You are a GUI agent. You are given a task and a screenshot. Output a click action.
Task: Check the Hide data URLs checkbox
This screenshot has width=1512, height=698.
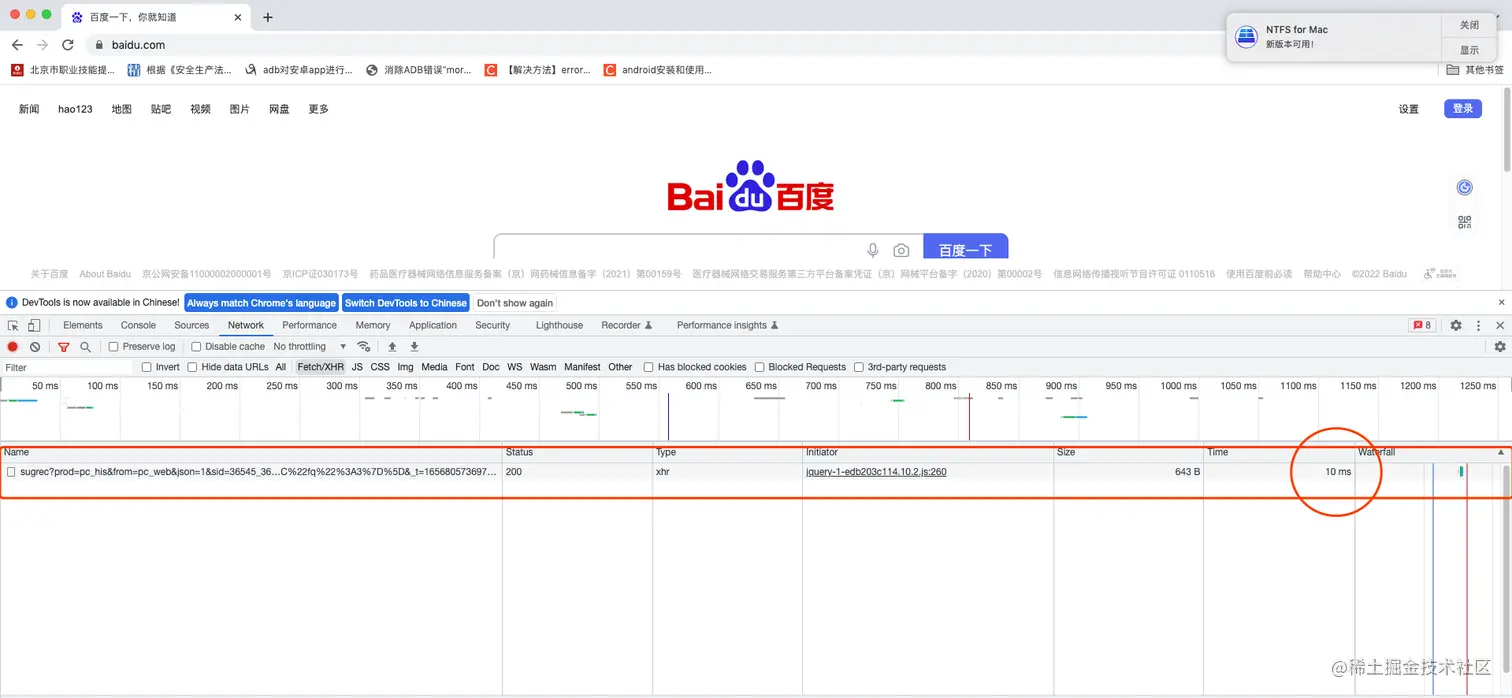click(193, 367)
